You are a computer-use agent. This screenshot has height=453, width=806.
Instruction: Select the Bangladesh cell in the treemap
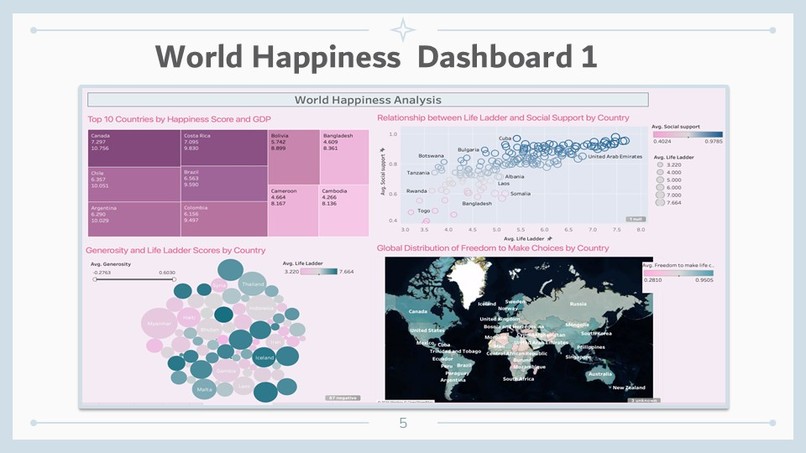(344, 157)
